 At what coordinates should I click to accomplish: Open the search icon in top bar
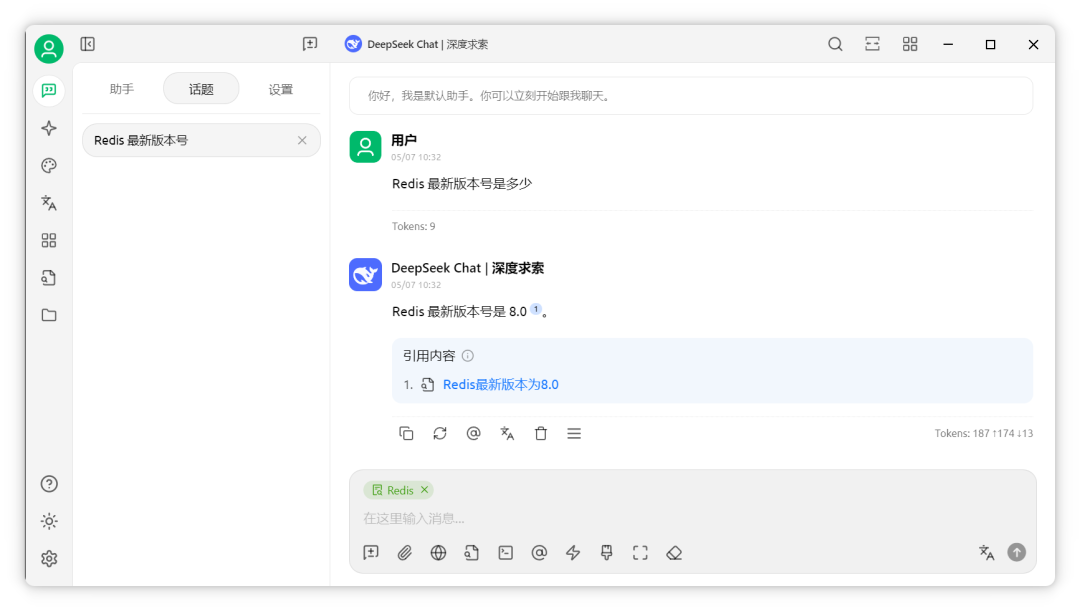coord(835,44)
